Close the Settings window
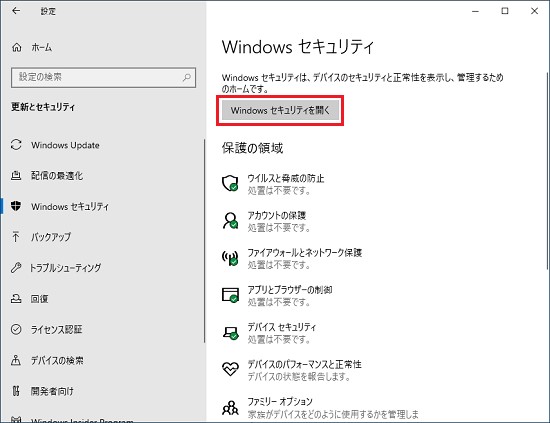The height and width of the screenshot is (423, 550). (534, 11)
